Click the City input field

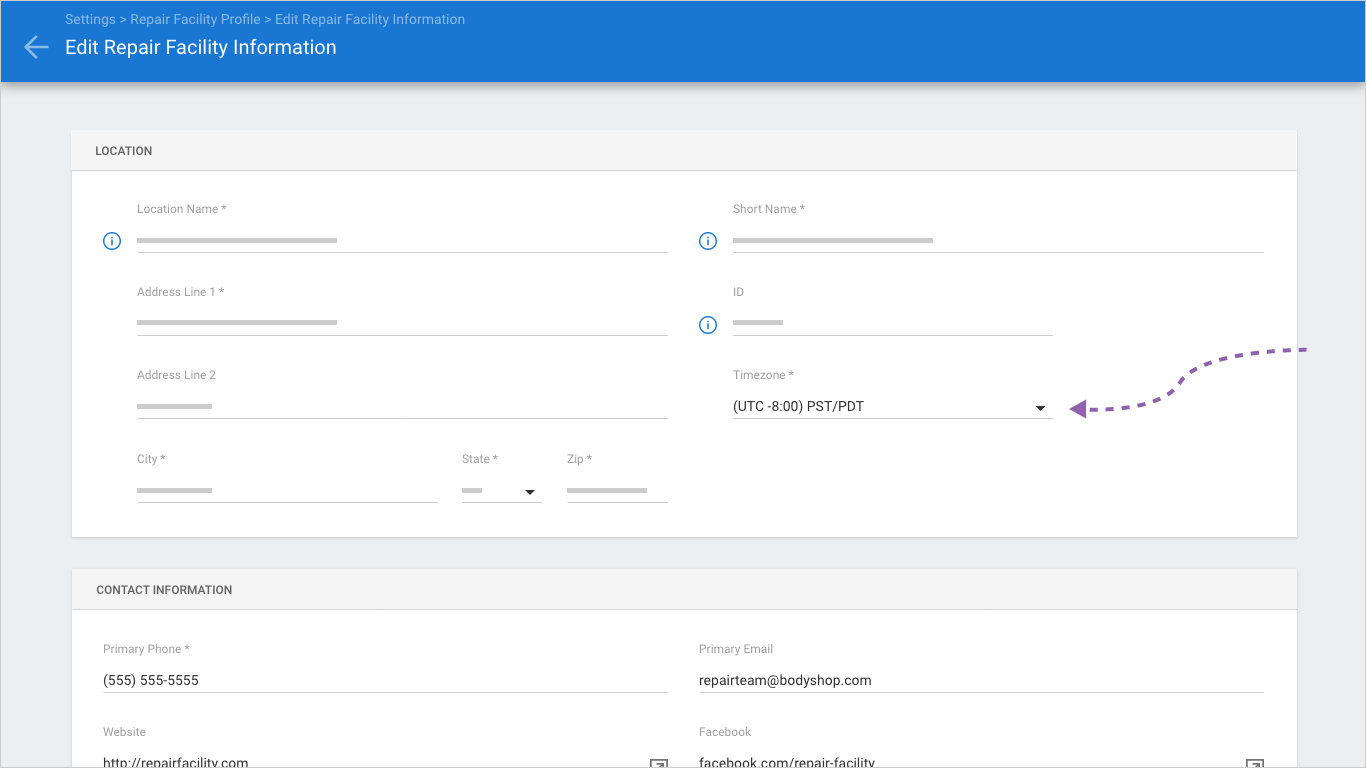tap(287, 491)
